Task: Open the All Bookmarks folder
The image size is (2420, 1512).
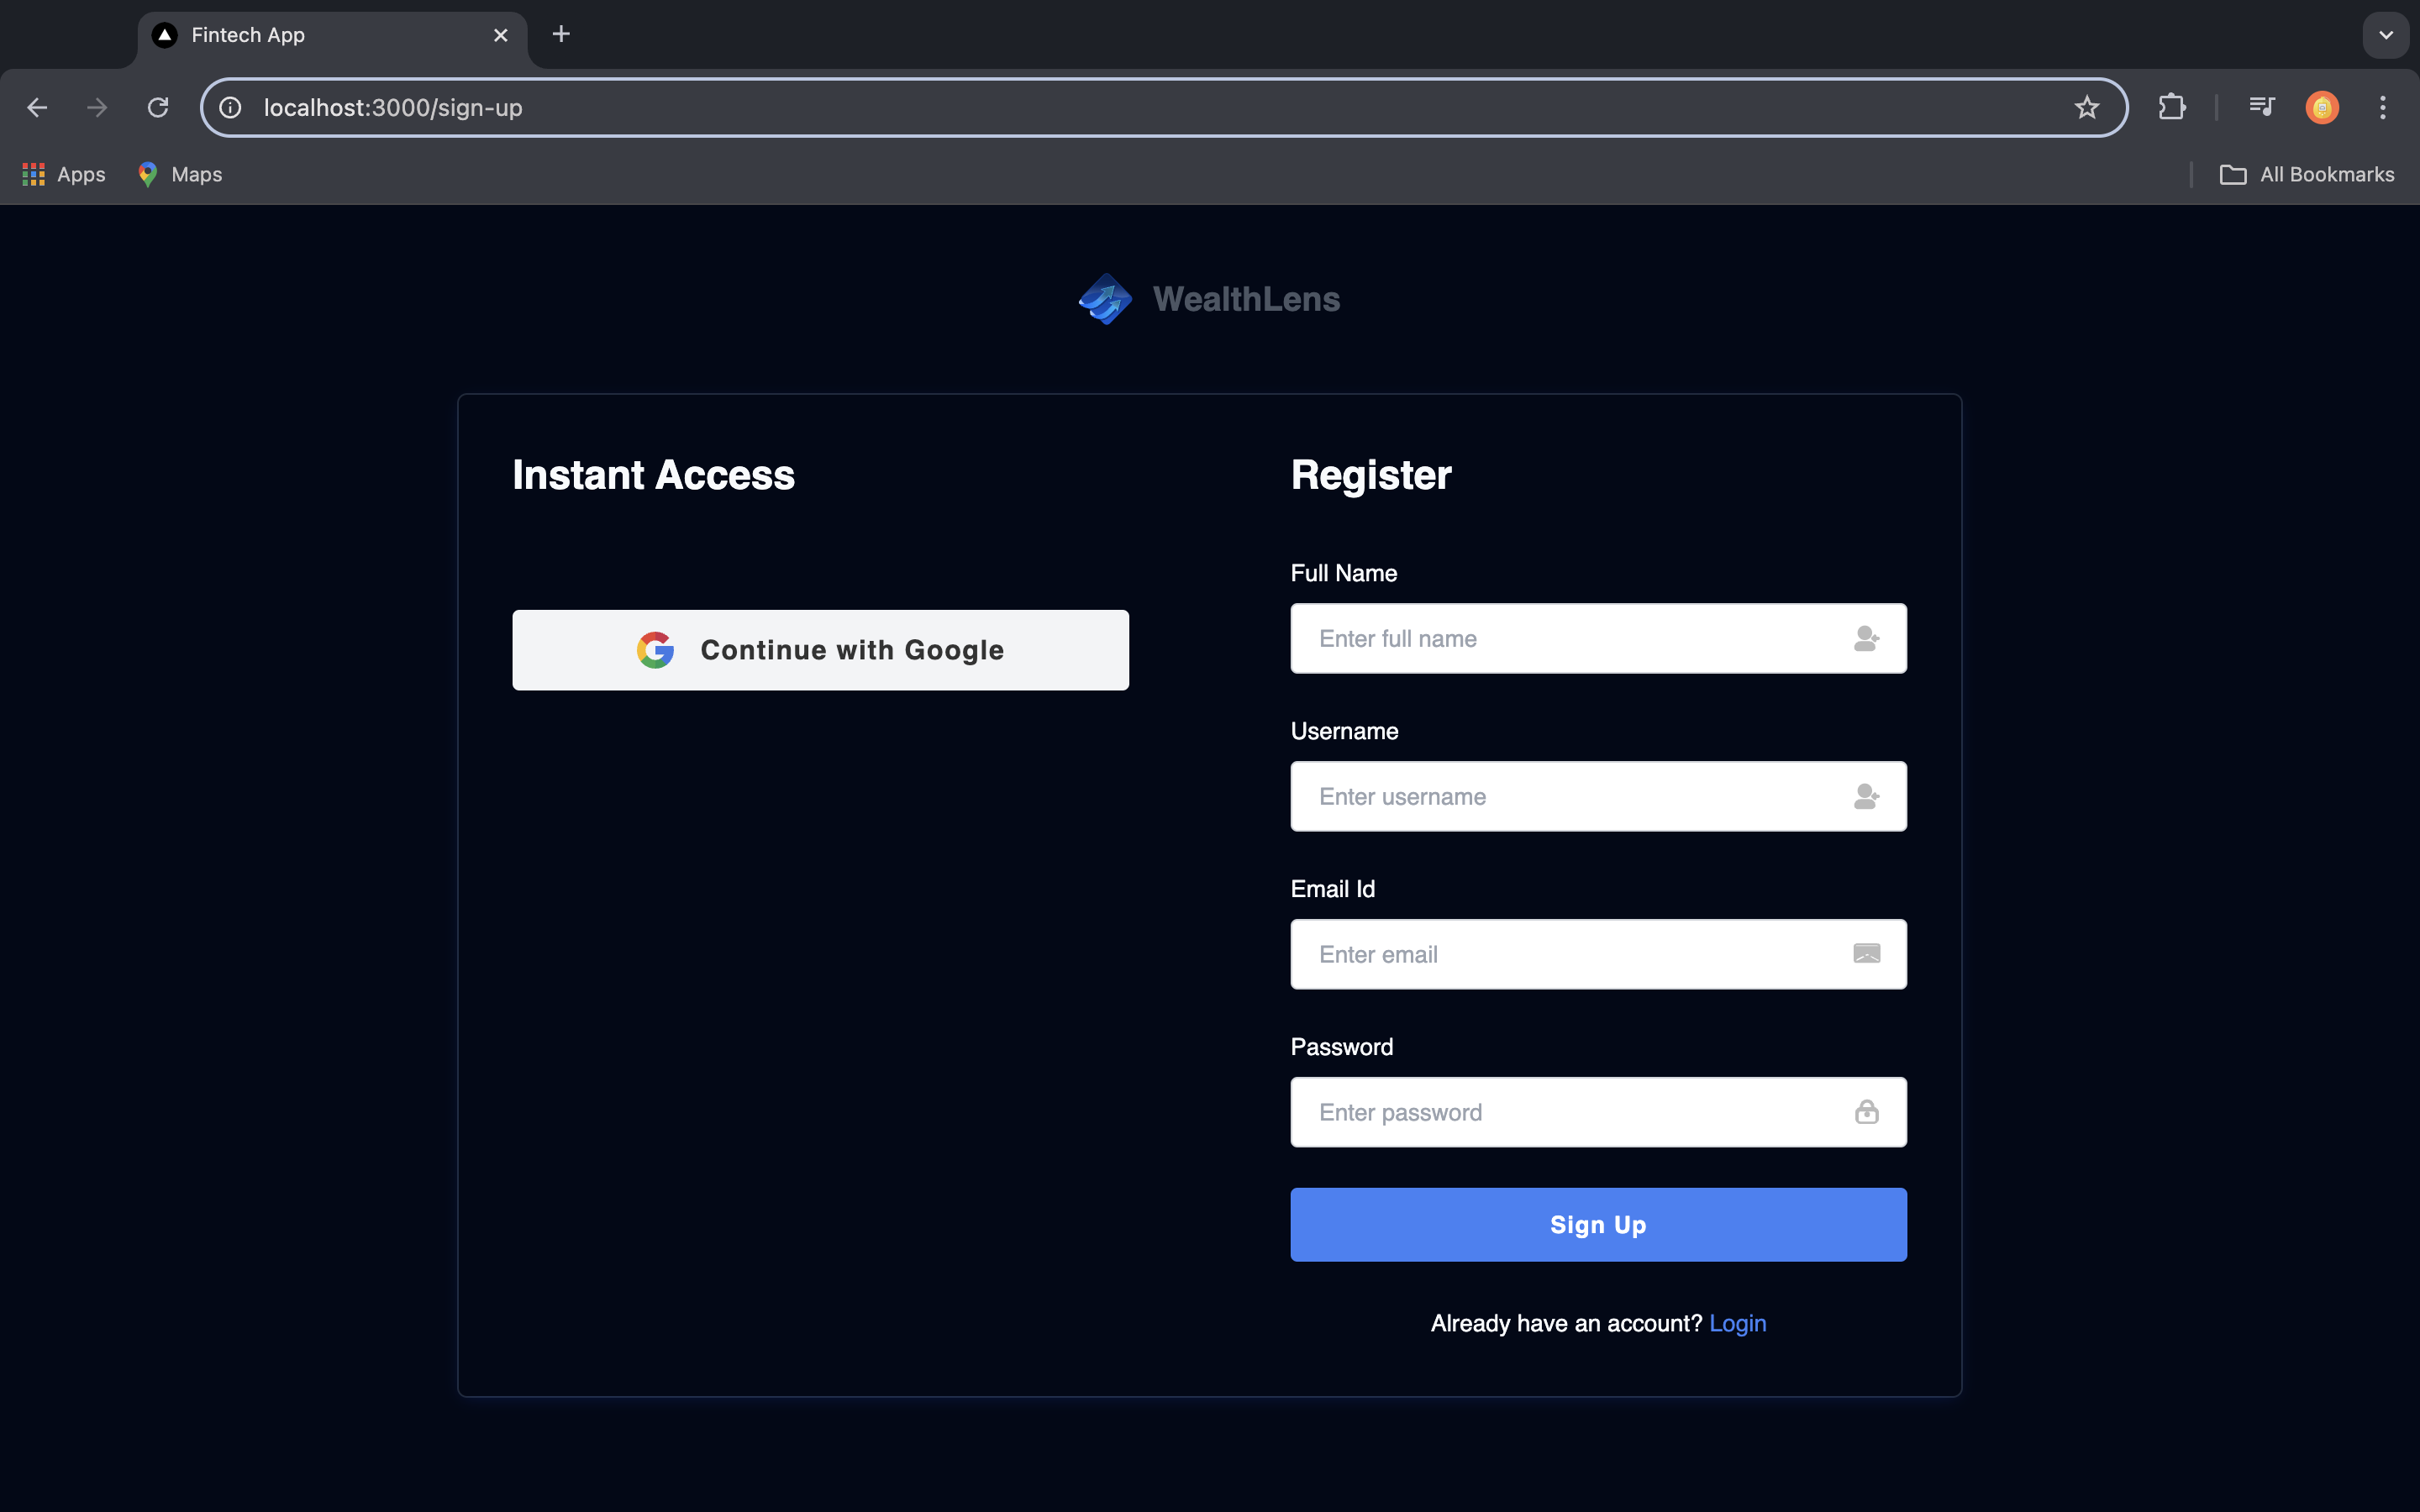Action: [x=2306, y=175]
